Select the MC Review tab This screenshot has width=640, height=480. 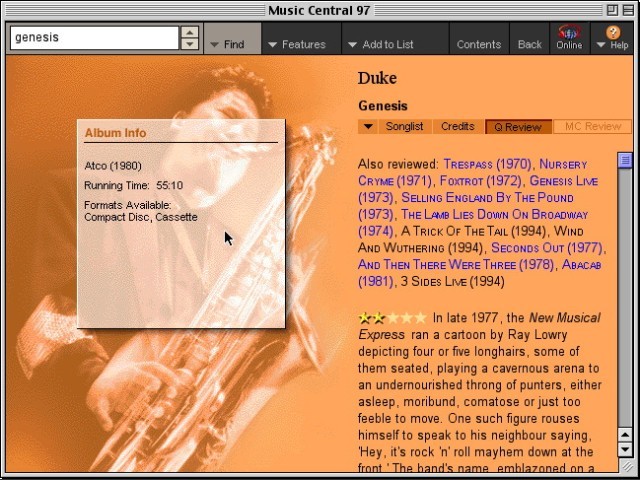[592, 127]
